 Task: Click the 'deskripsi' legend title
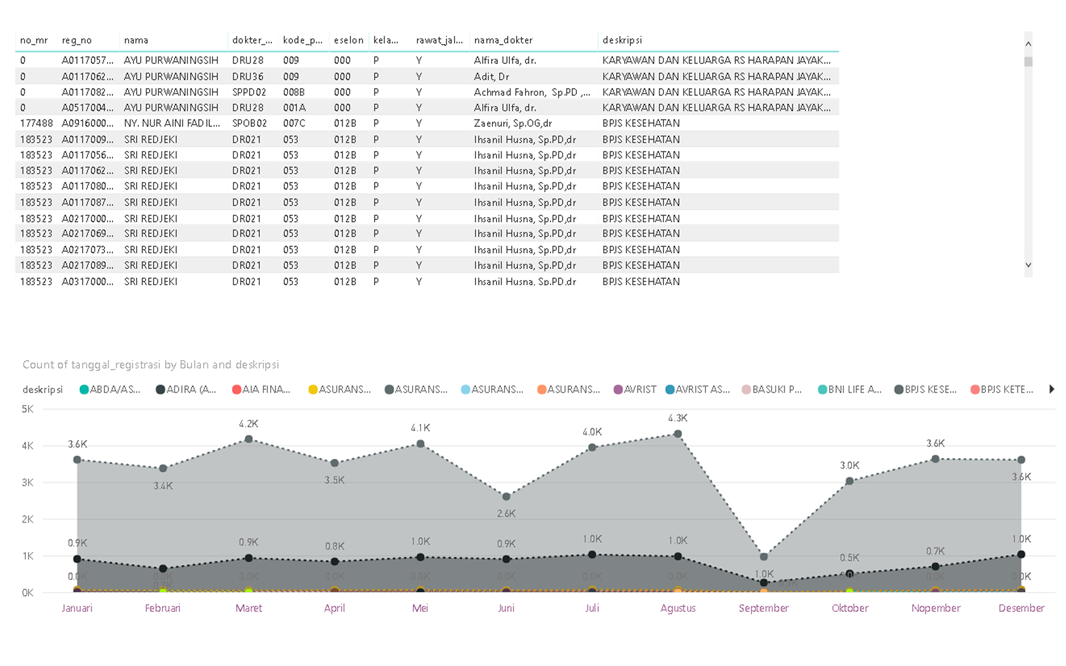point(42,389)
